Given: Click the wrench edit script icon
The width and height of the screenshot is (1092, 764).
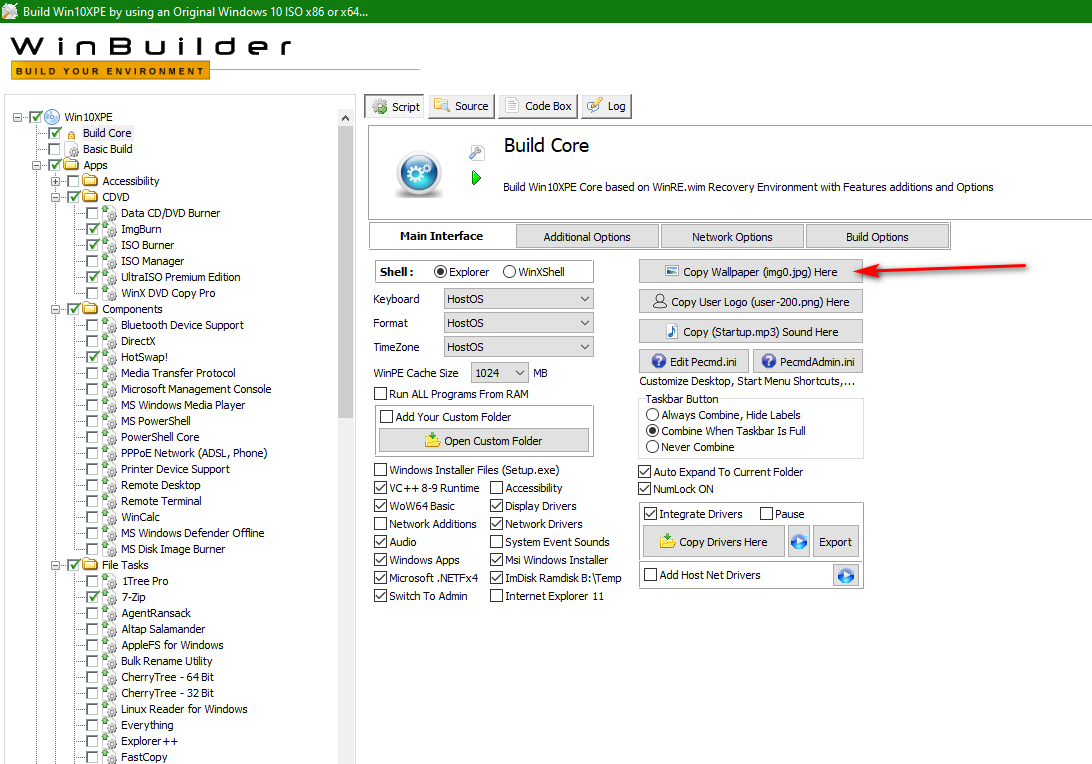Looking at the screenshot, I should 476,153.
